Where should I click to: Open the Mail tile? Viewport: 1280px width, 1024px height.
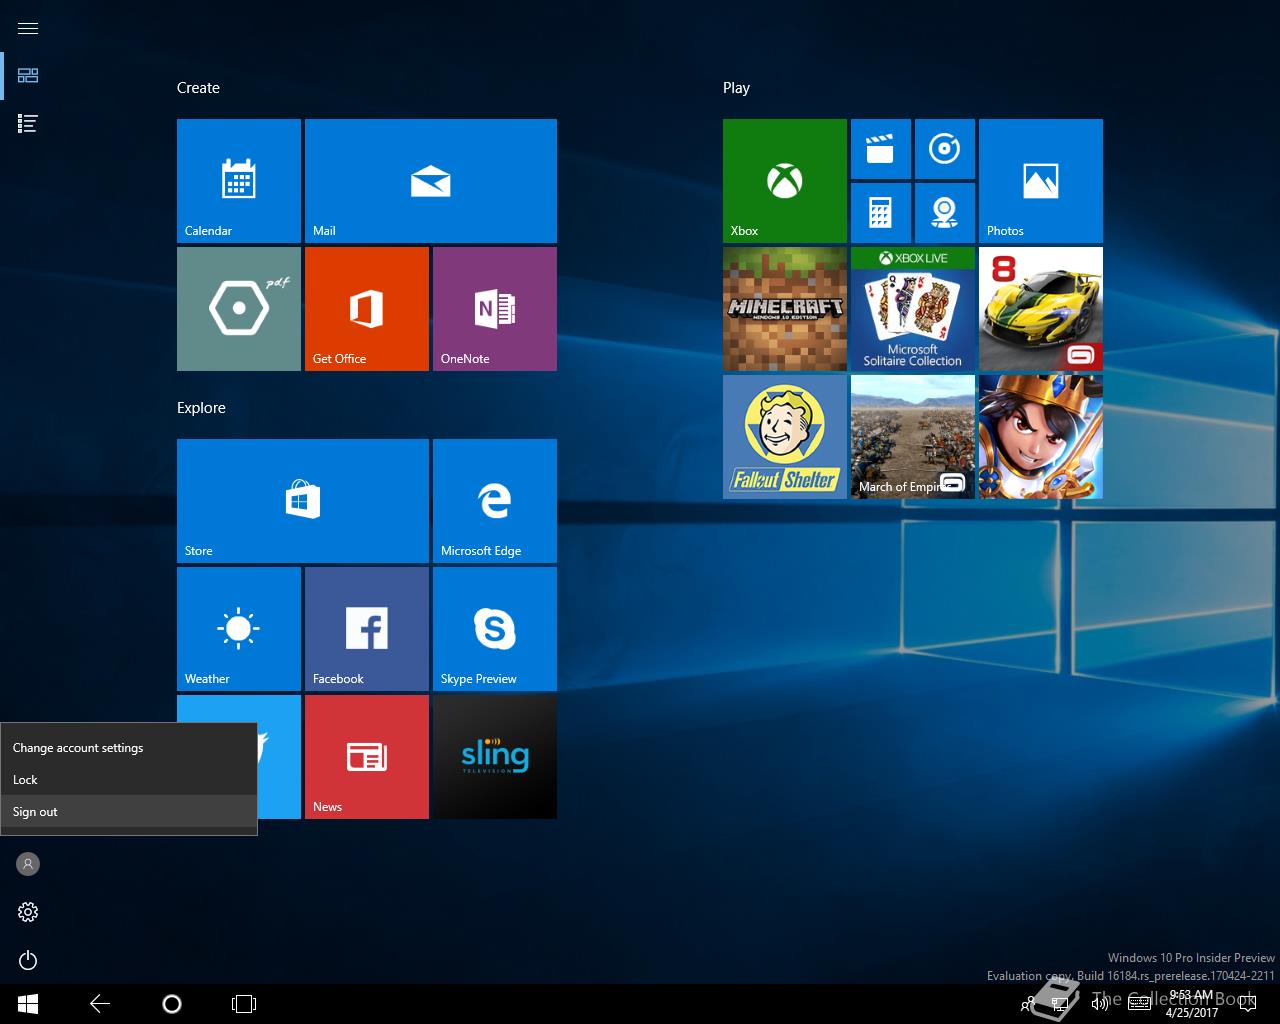coord(431,181)
